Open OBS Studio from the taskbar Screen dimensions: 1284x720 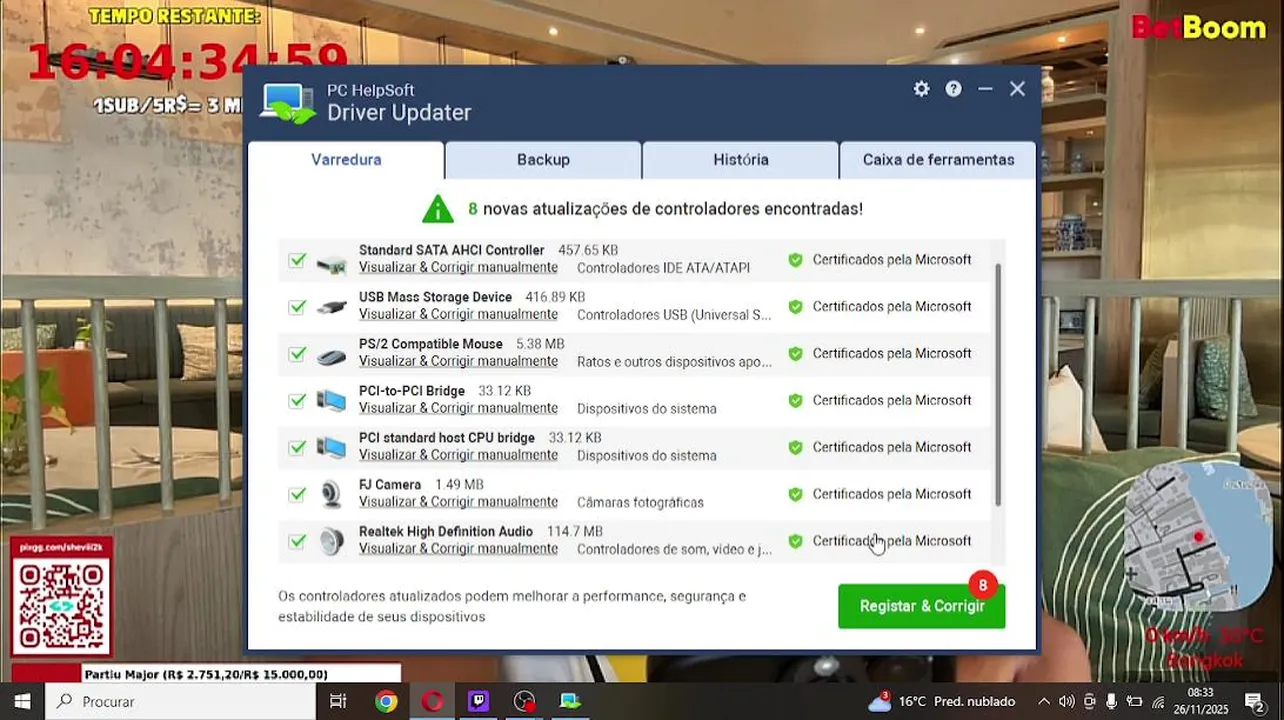click(524, 701)
